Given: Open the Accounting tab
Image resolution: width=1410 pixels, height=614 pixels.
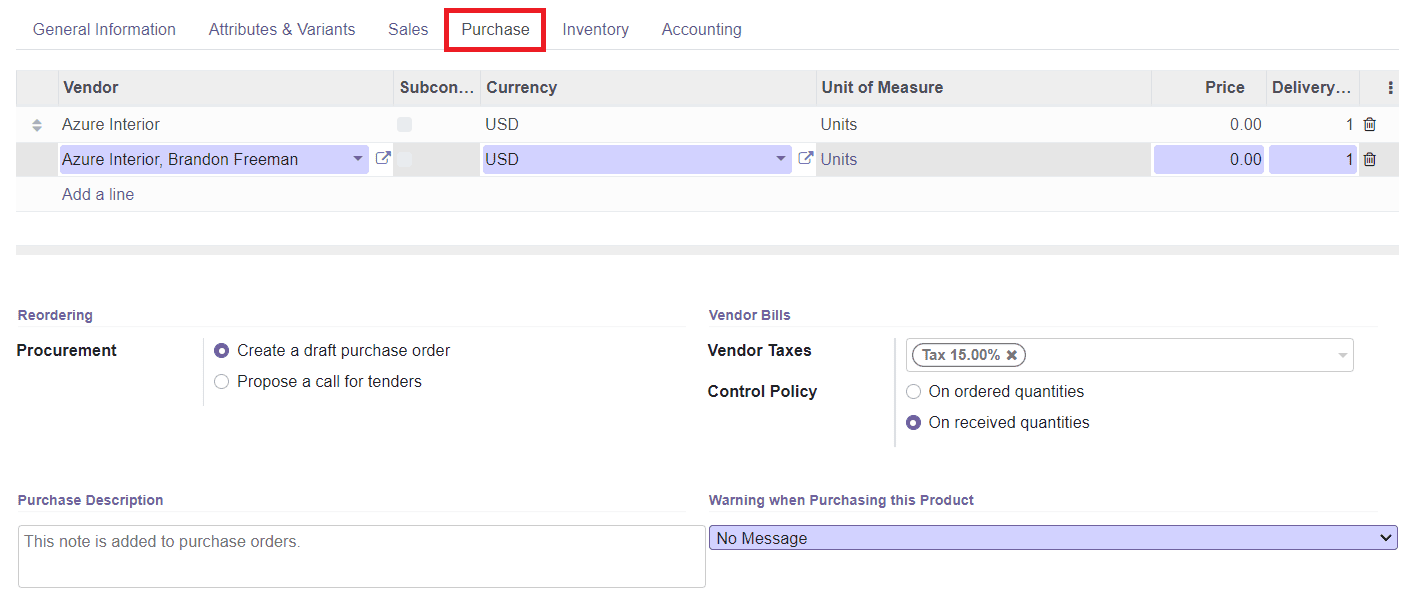Looking at the screenshot, I should pyautogui.click(x=701, y=29).
